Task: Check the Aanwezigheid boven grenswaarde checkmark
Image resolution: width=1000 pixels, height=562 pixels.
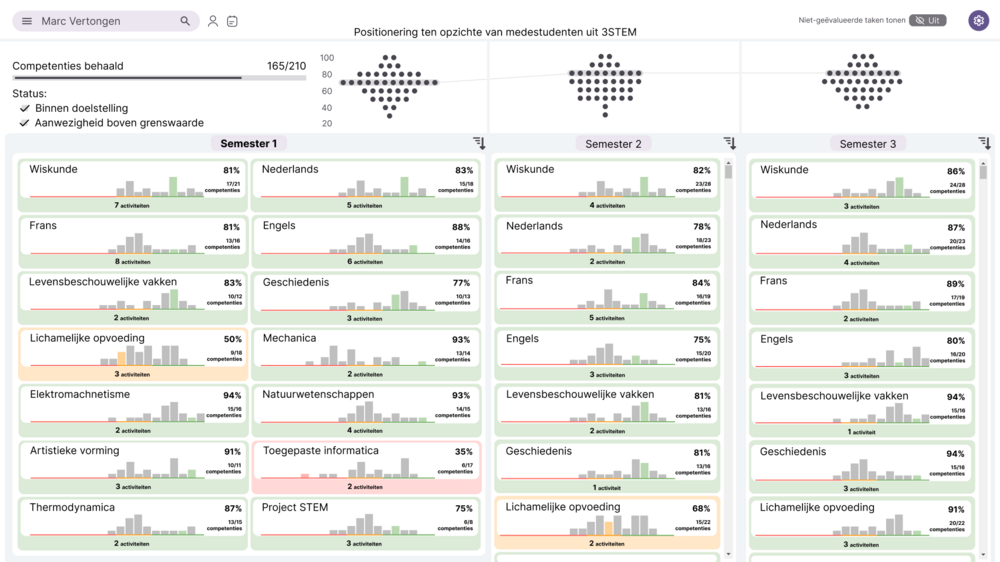Action: [x=25, y=122]
